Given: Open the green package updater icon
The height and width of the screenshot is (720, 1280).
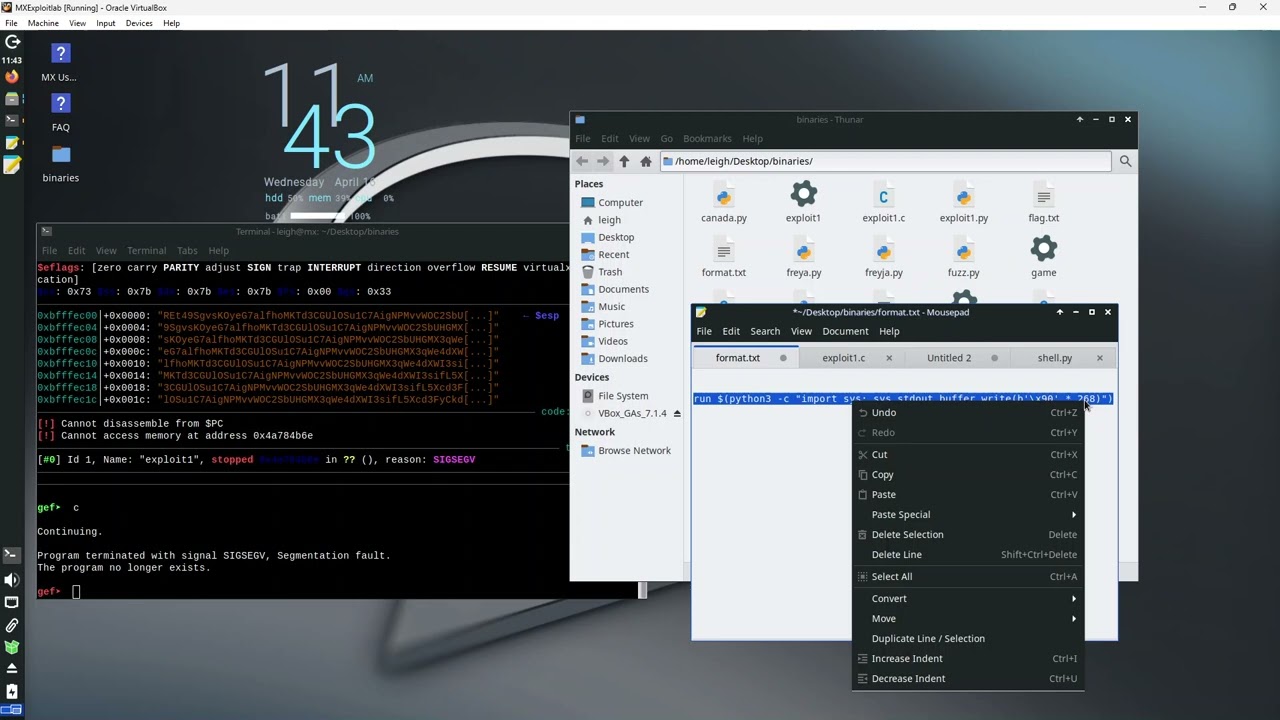Looking at the screenshot, I should tap(12, 647).
